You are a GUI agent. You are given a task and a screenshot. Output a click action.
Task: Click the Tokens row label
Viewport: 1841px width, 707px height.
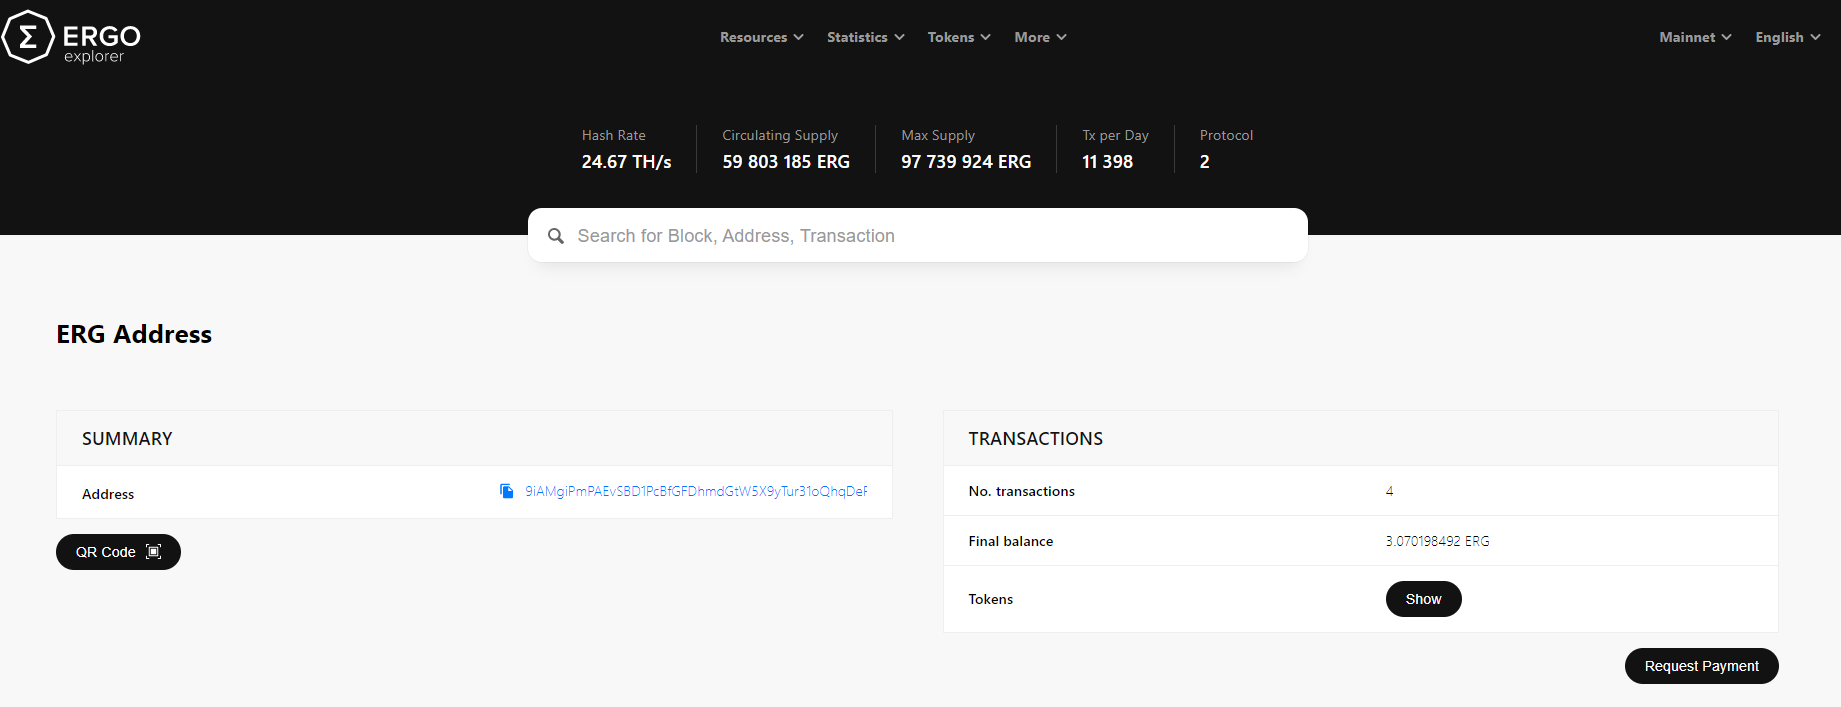point(990,599)
